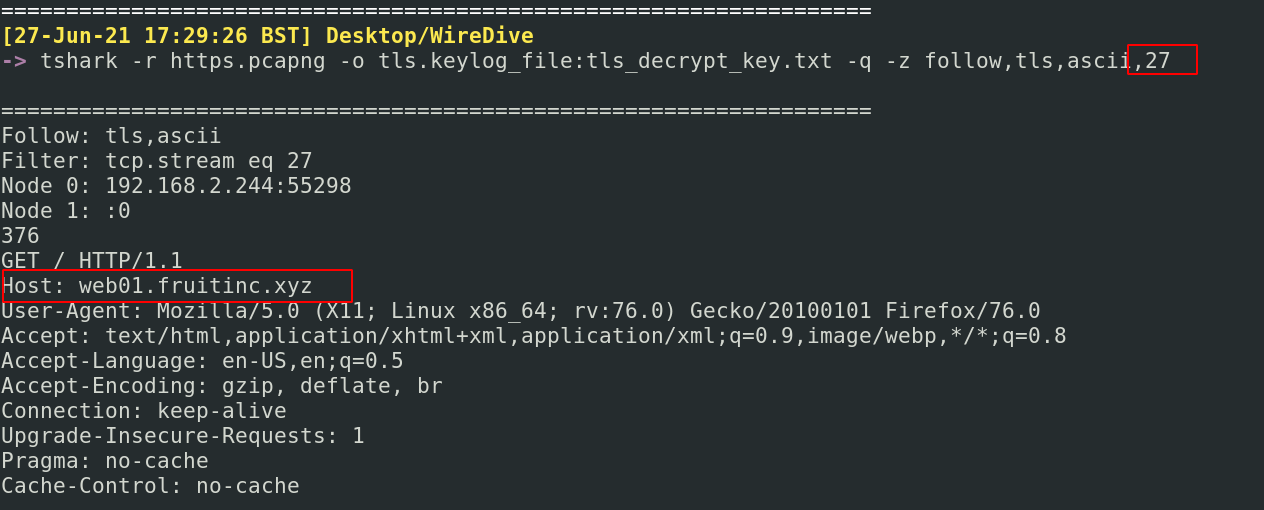Click the Upgrade-Insecure-Requests: 1 line
1264x510 pixels.
183,436
